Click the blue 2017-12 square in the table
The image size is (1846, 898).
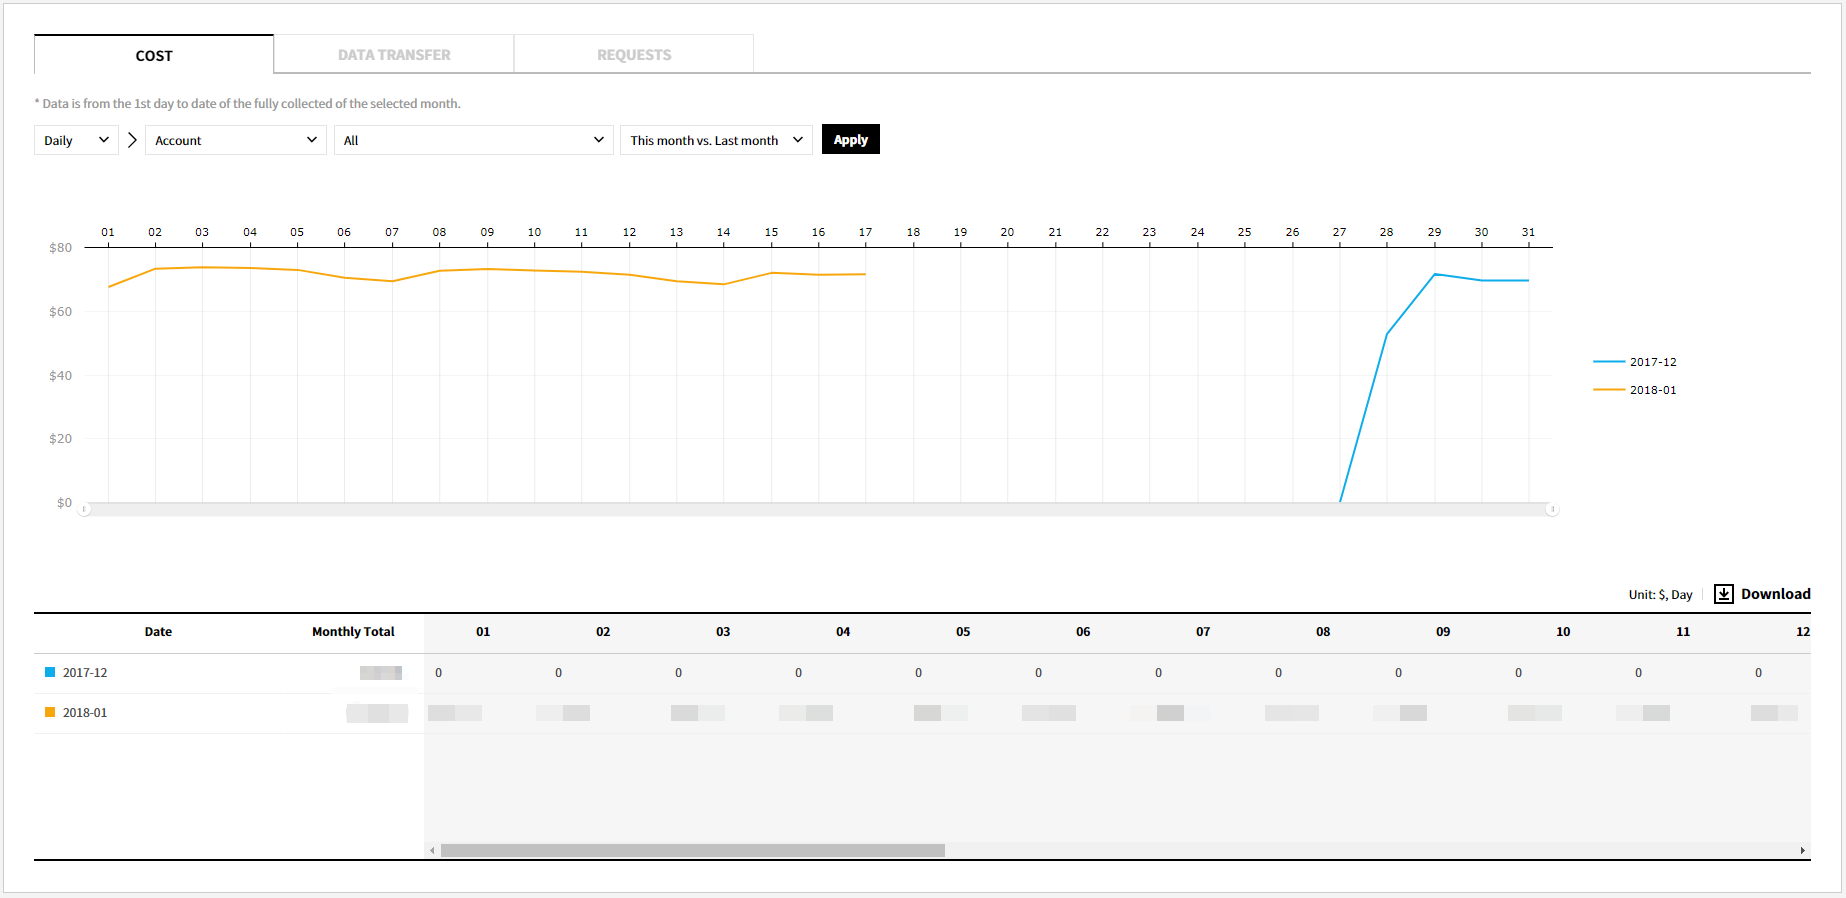[50, 672]
